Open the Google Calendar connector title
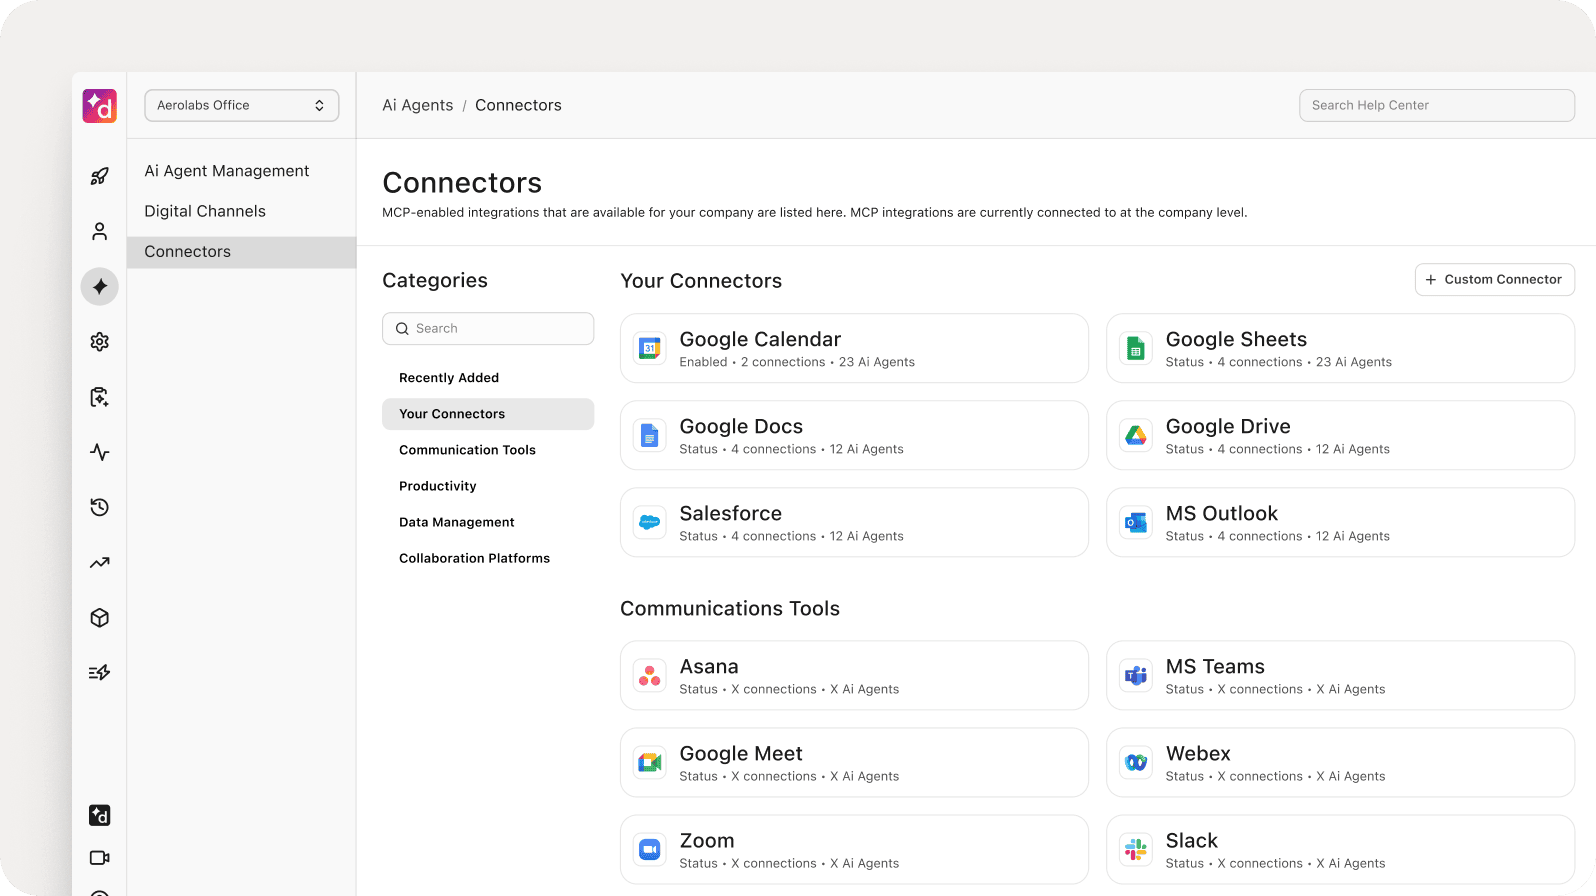 point(760,340)
